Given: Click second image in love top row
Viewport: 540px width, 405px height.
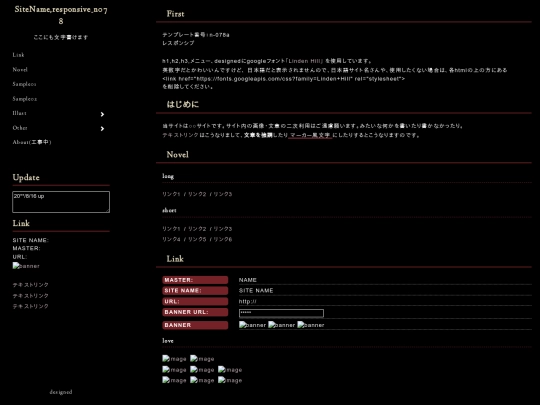Looking at the screenshot, I should [x=202, y=359].
